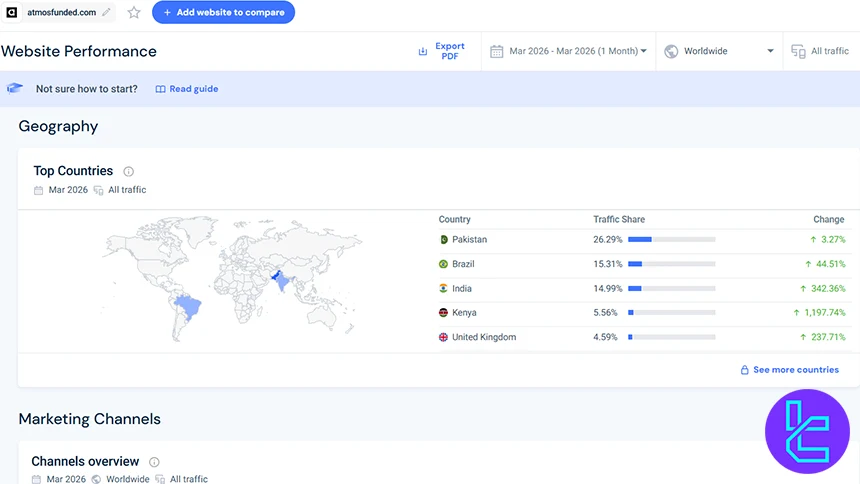Click the Export PDF download icon
Image resolution: width=860 pixels, height=484 pixels.
click(423, 51)
